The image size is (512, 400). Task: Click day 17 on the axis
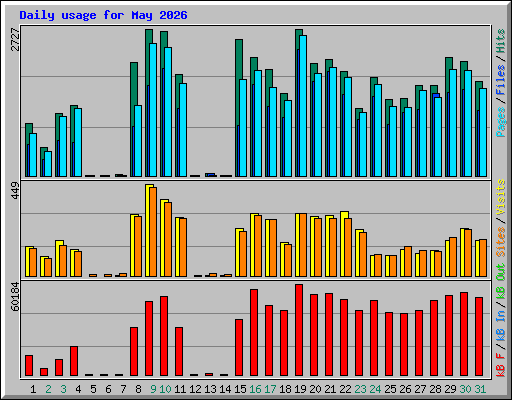(270, 389)
